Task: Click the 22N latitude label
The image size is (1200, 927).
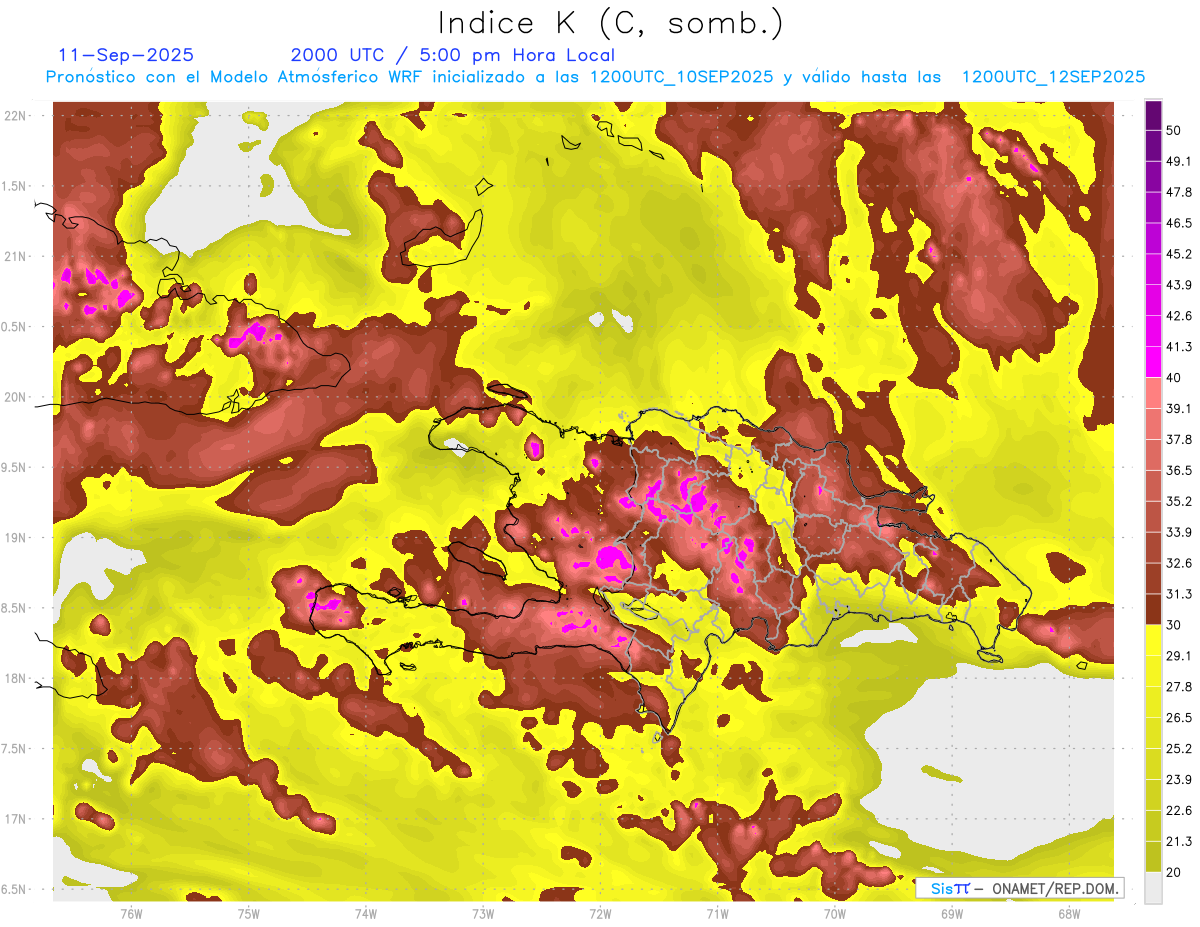Action: (16, 116)
